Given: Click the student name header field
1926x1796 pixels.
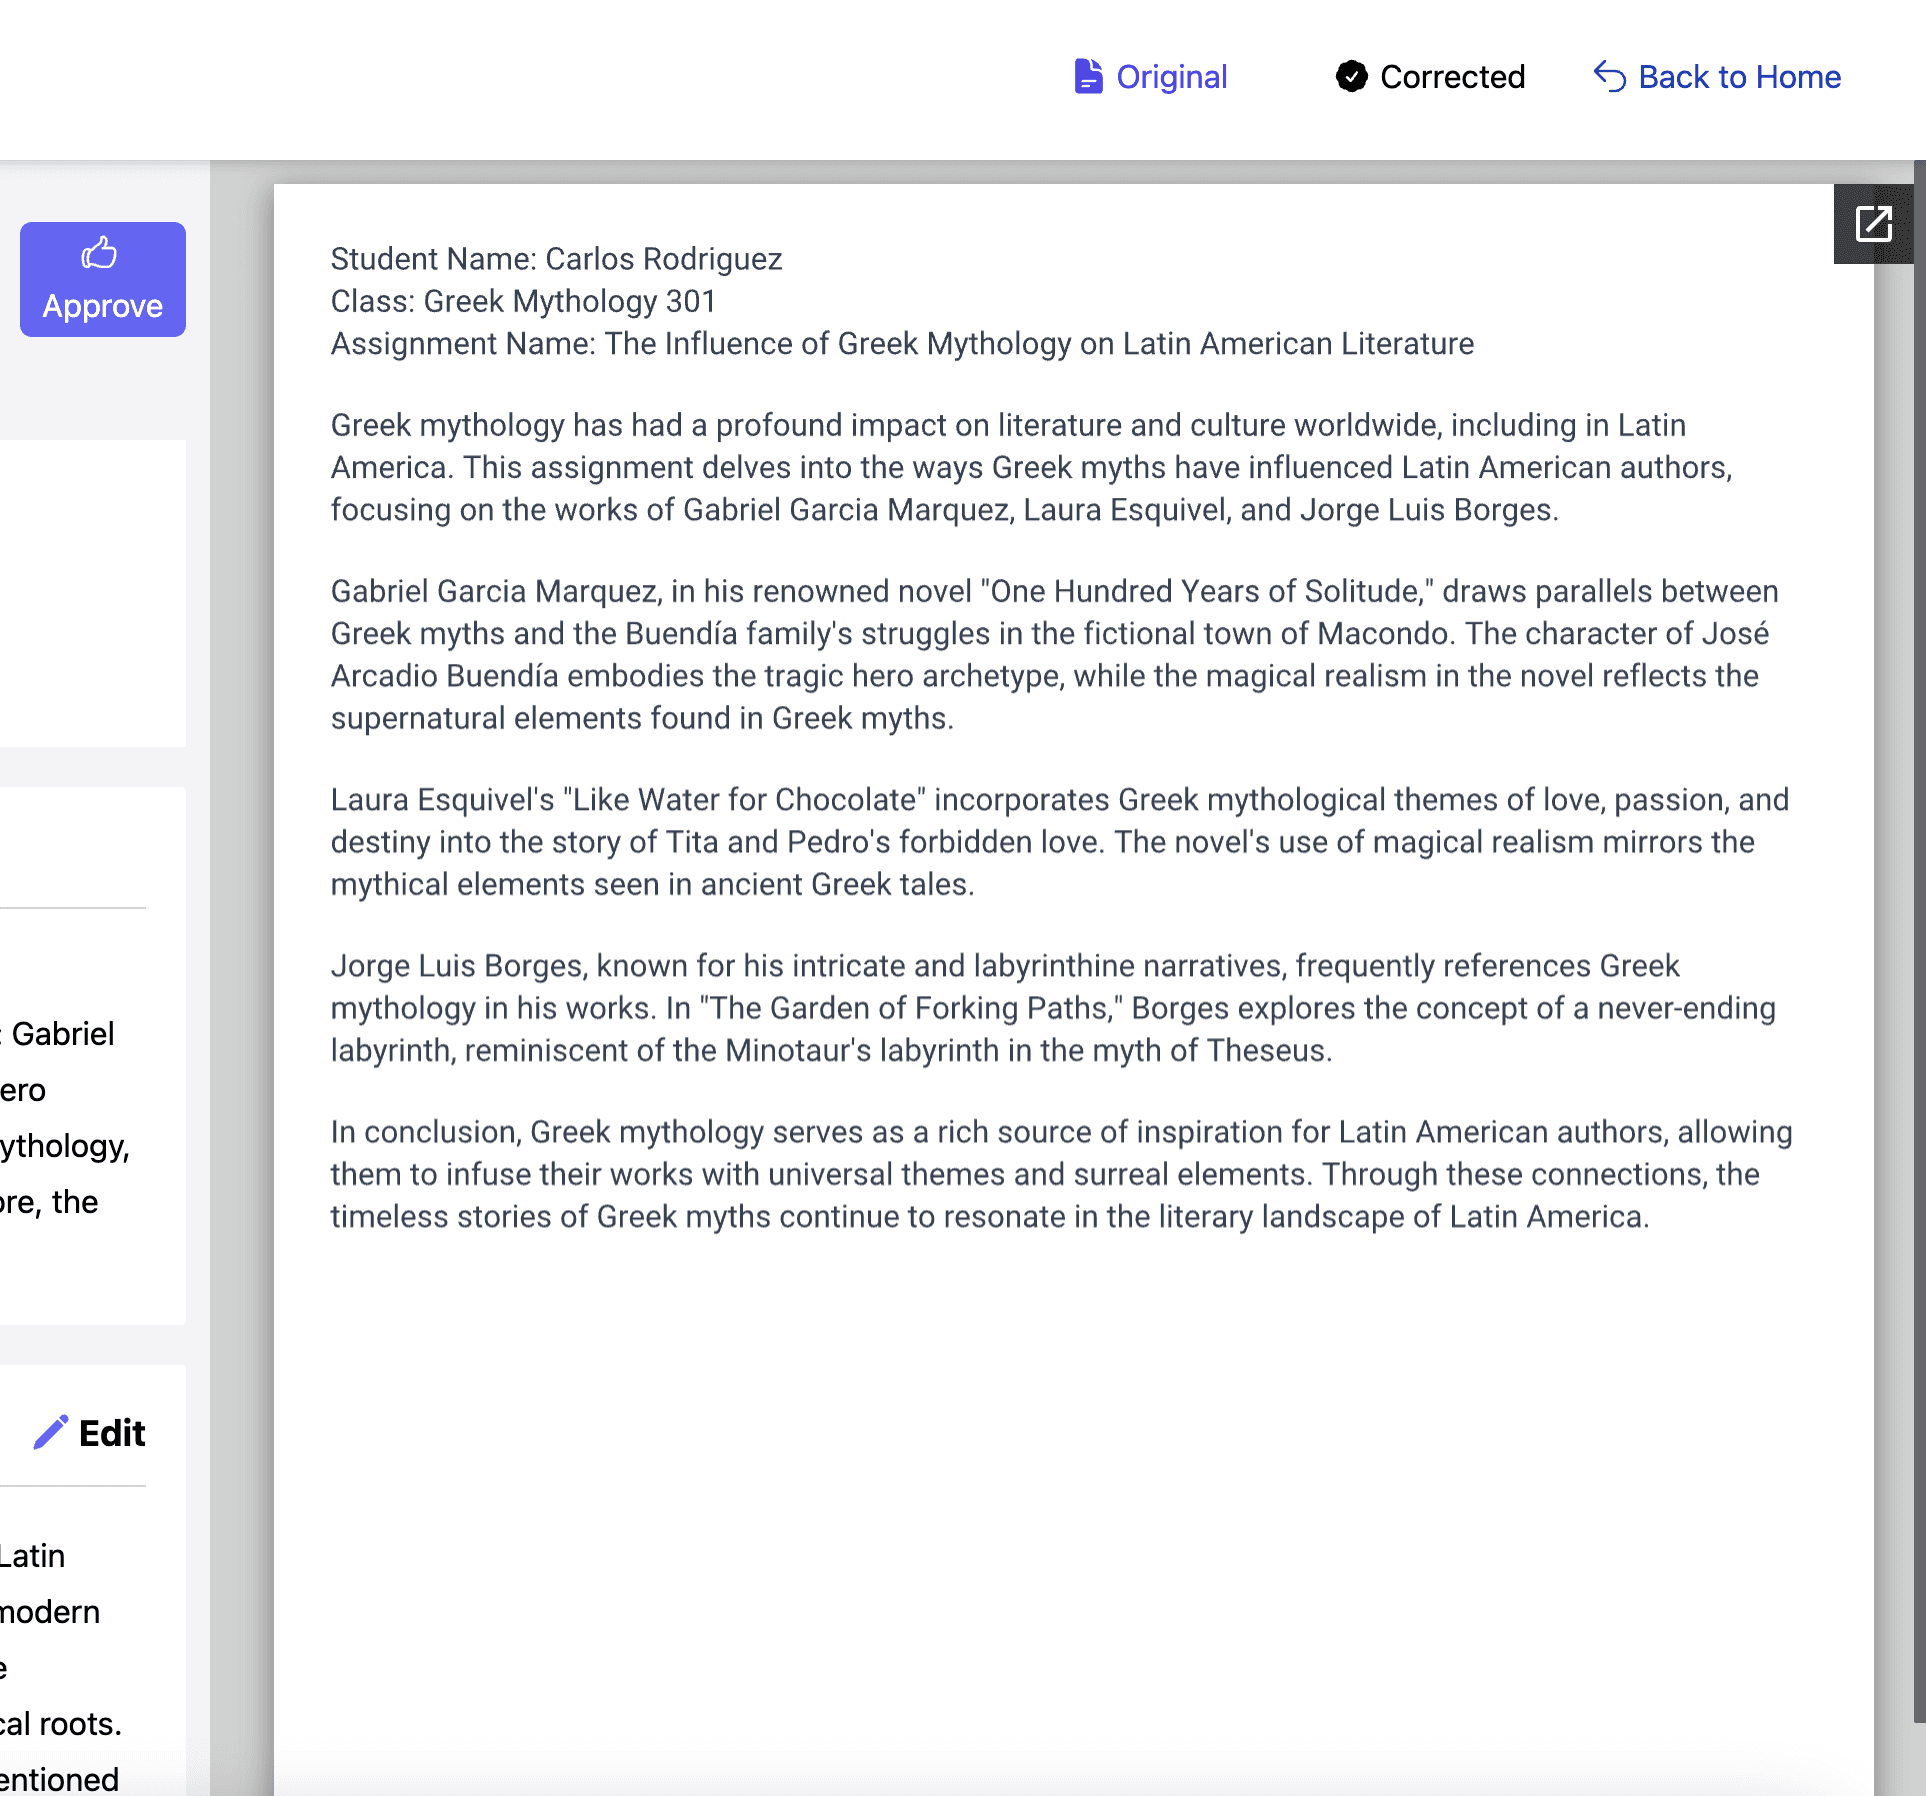Looking at the screenshot, I should (x=555, y=257).
